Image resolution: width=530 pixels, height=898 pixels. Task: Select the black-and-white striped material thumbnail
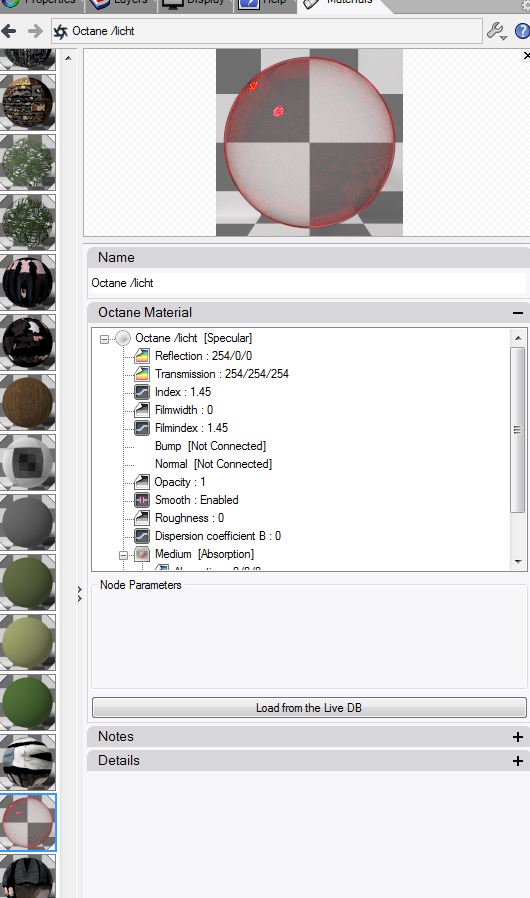(x=28, y=762)
